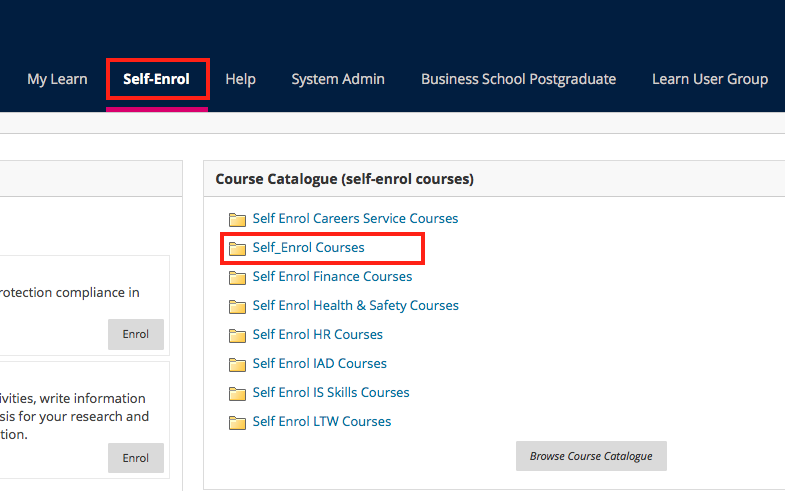Image resolution: width=785 pixels, height=491 pixels.
Task: Open the My Learn tab
Action: (57, 79)
